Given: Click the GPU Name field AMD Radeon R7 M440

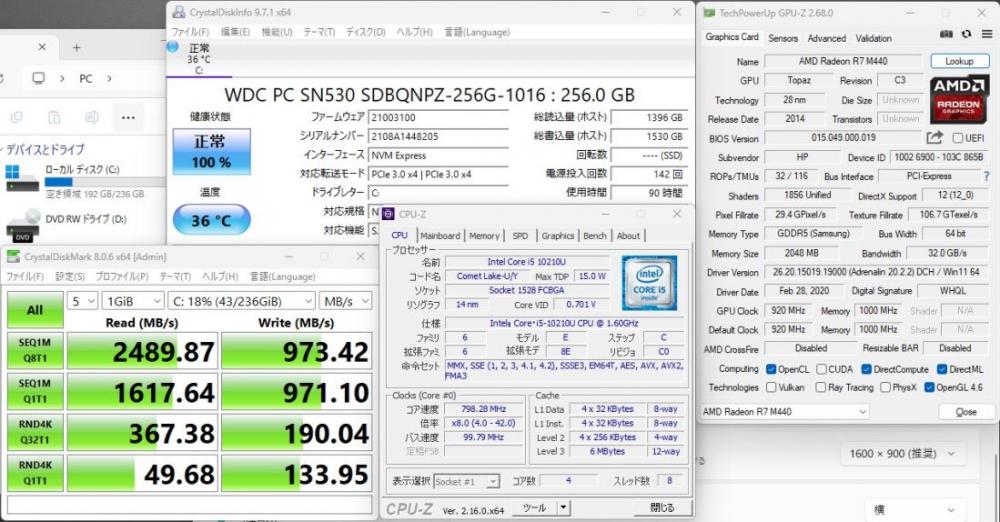Looking at the screenshot, I should tap(843, 61).
